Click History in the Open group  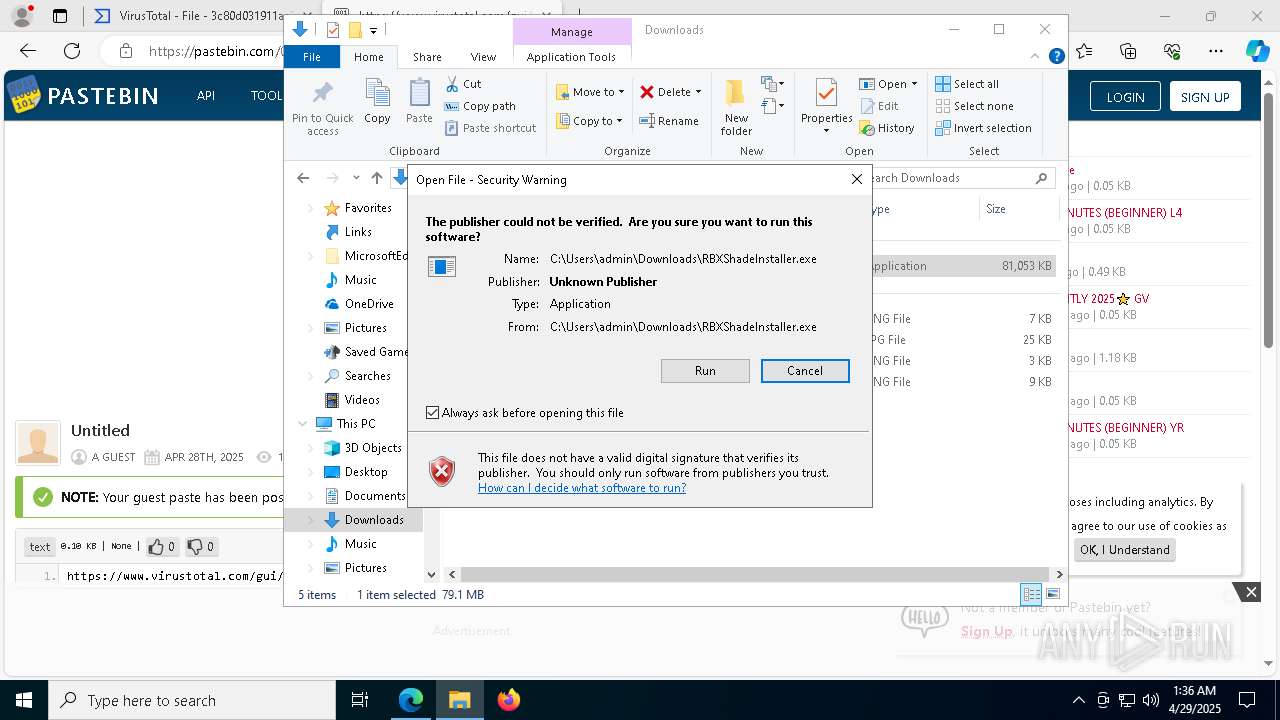click(x=886, y=128)
